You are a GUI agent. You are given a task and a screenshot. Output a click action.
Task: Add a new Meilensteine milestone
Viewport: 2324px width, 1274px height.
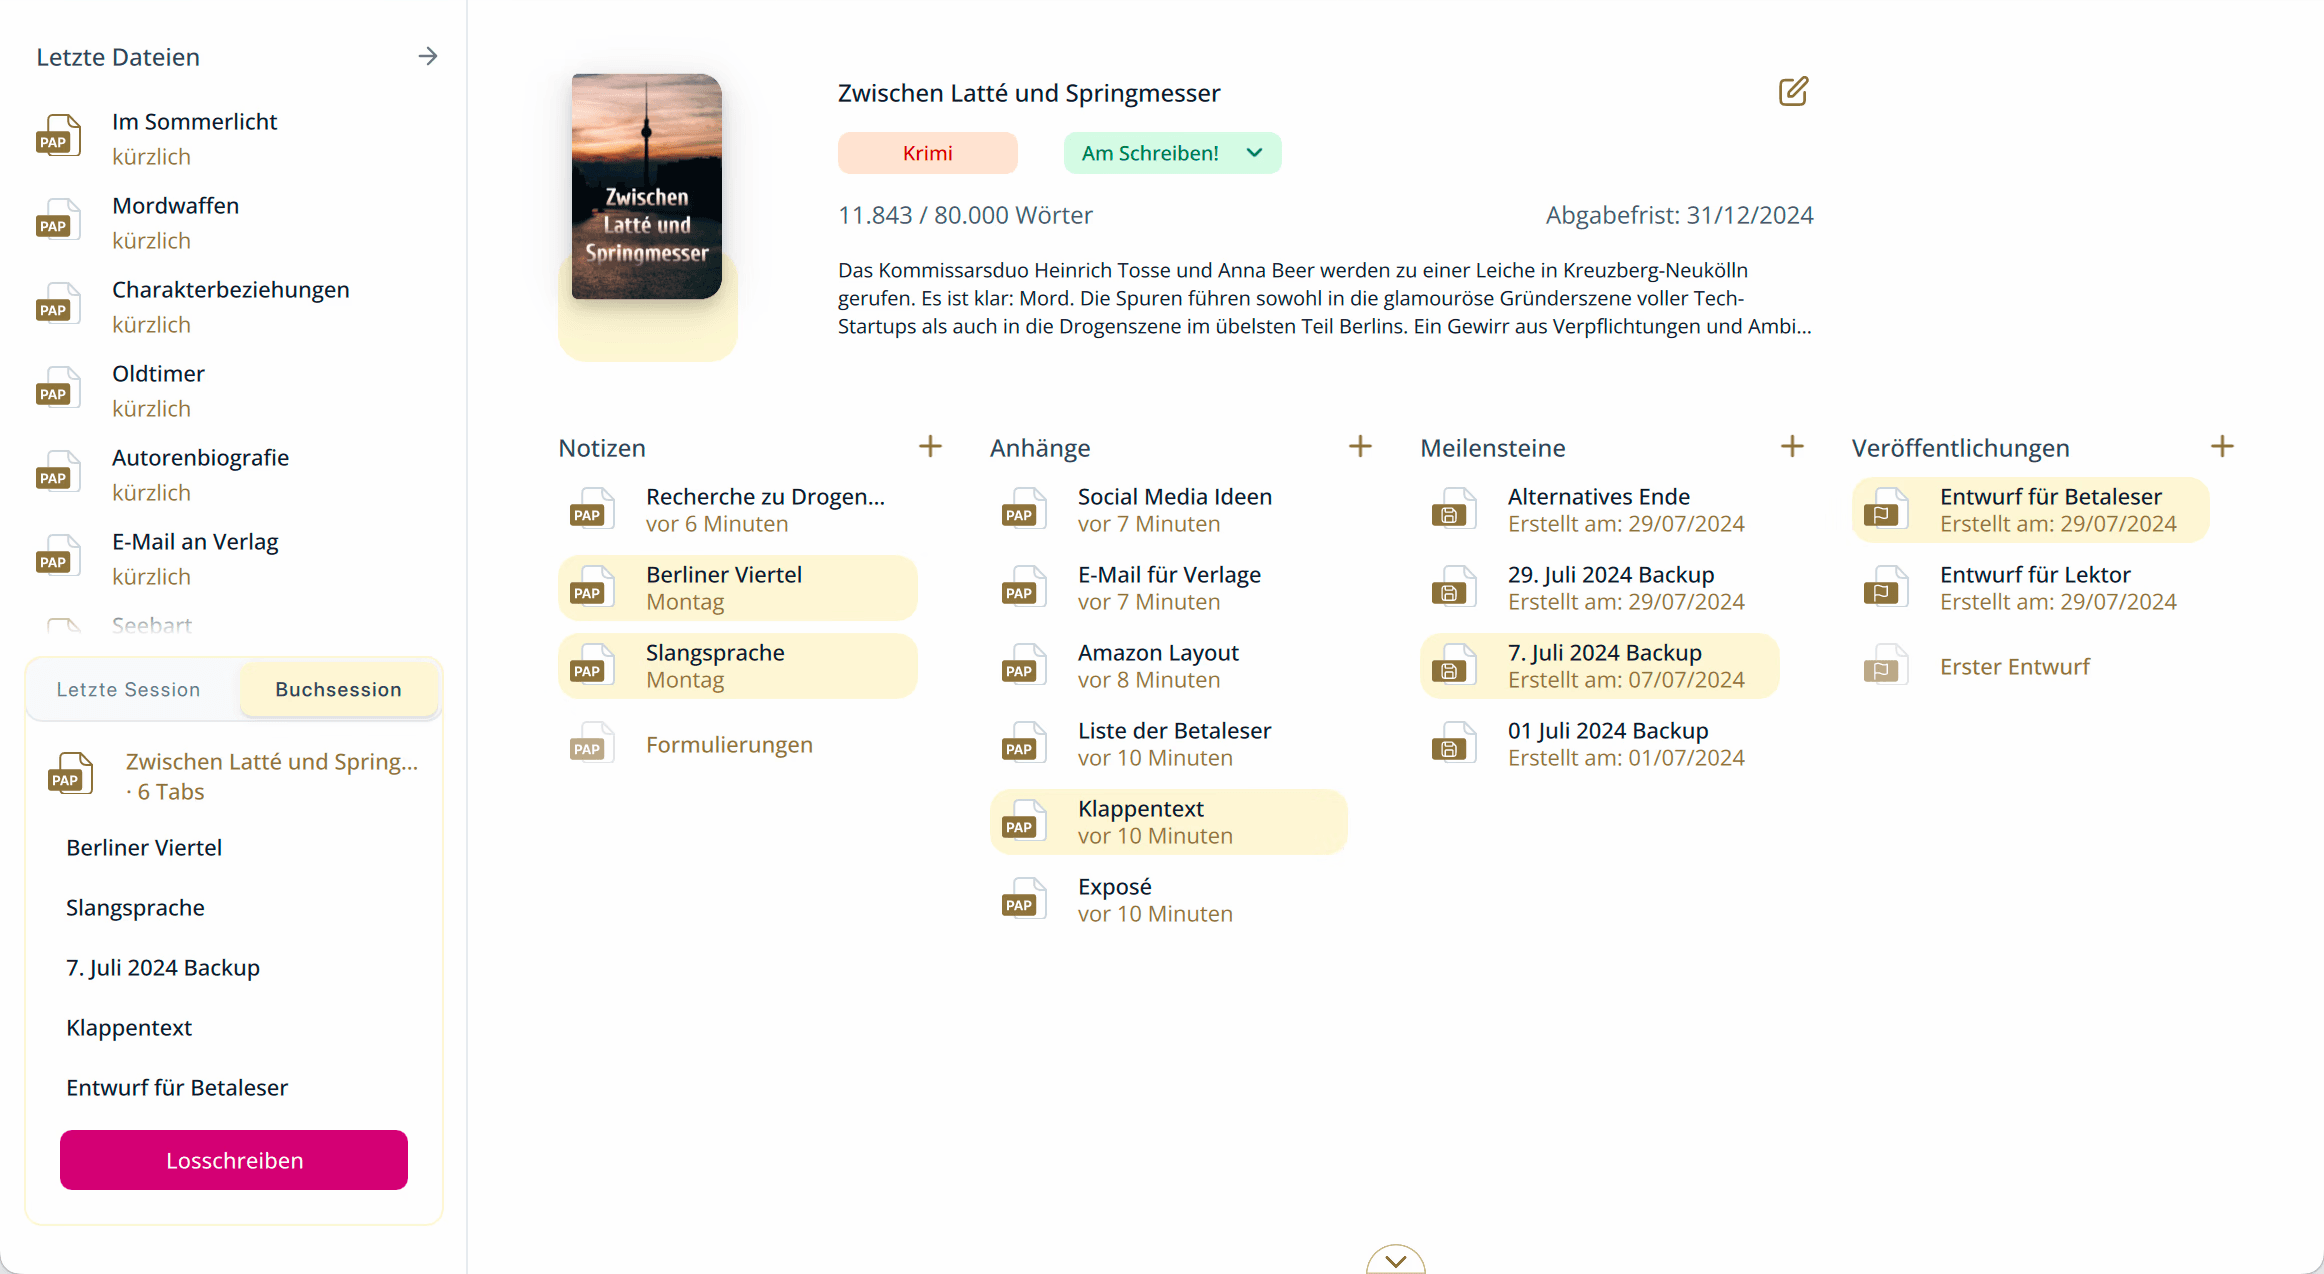(1792, 446)
